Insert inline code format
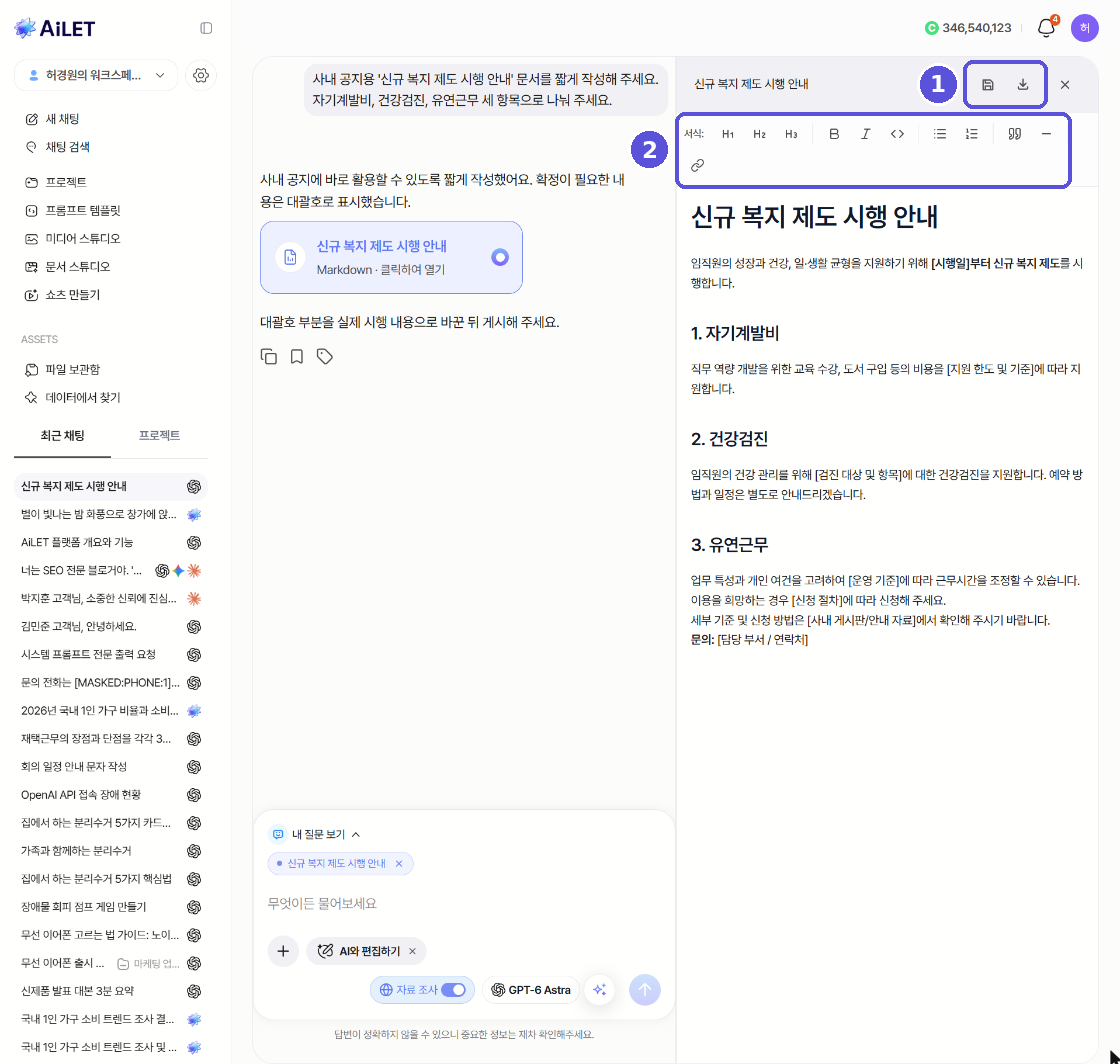Screen dimensions: 1120x1064 click(x=897, y=134)
